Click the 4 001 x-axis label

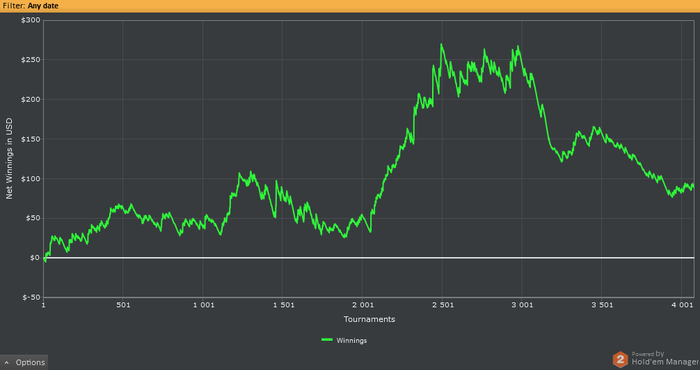pyautogui.click(x=681, y=305)
